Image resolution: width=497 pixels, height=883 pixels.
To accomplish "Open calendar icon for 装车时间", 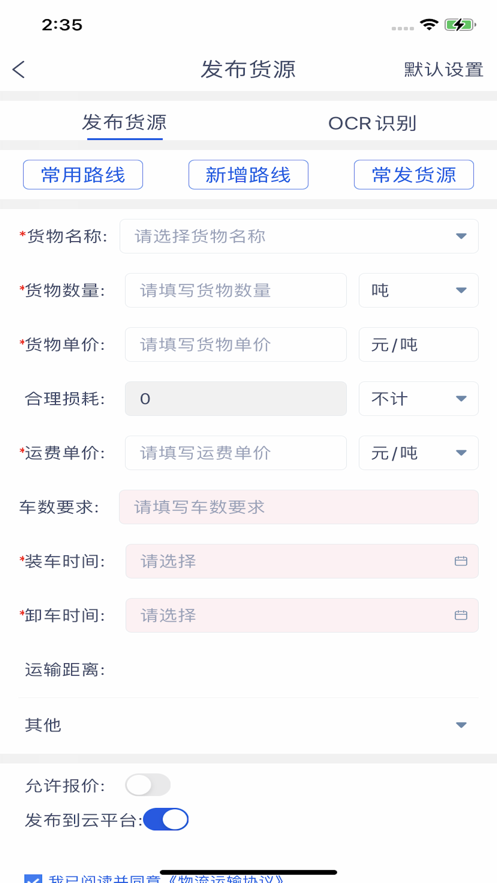I will 461,561.
